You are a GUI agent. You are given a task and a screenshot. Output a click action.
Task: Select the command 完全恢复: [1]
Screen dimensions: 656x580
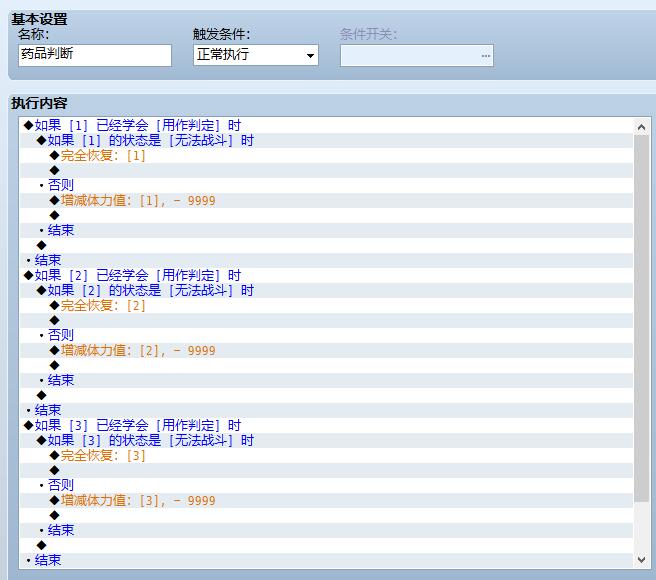pyautogui.click(x=326, y=155)
